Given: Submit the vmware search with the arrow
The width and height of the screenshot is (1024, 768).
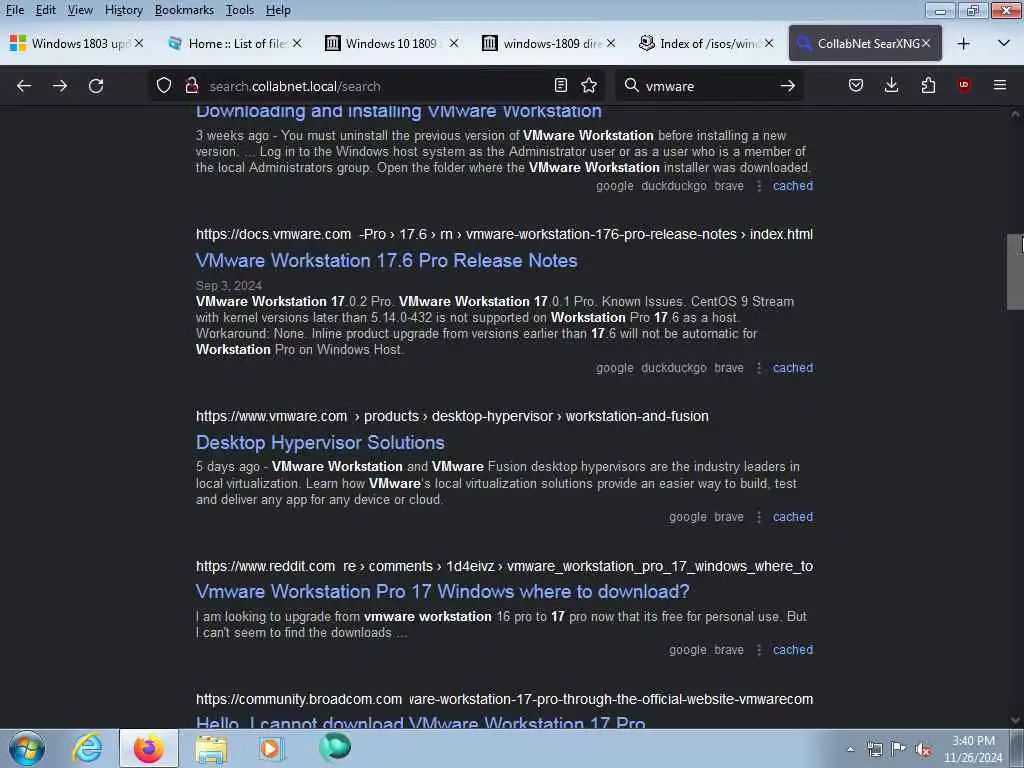Looking at the screenshot, I should point(788,86).
